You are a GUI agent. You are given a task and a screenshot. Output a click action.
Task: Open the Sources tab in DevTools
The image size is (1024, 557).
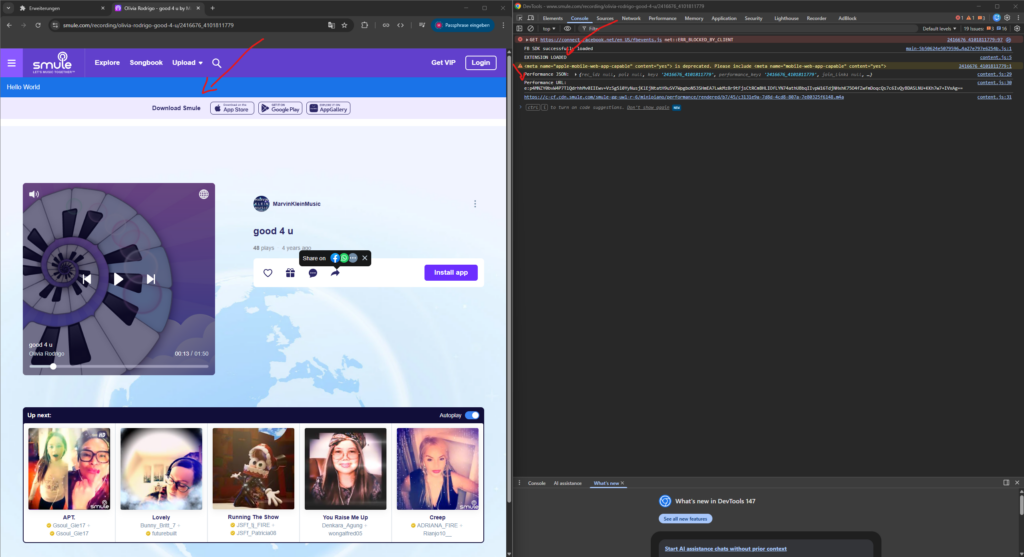[x=605, y=18]
